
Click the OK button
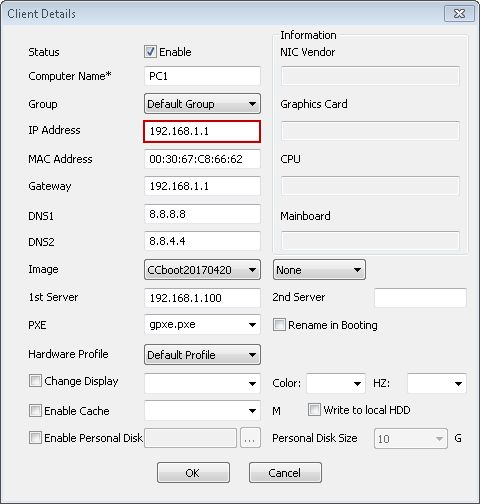tap(193, 473)
